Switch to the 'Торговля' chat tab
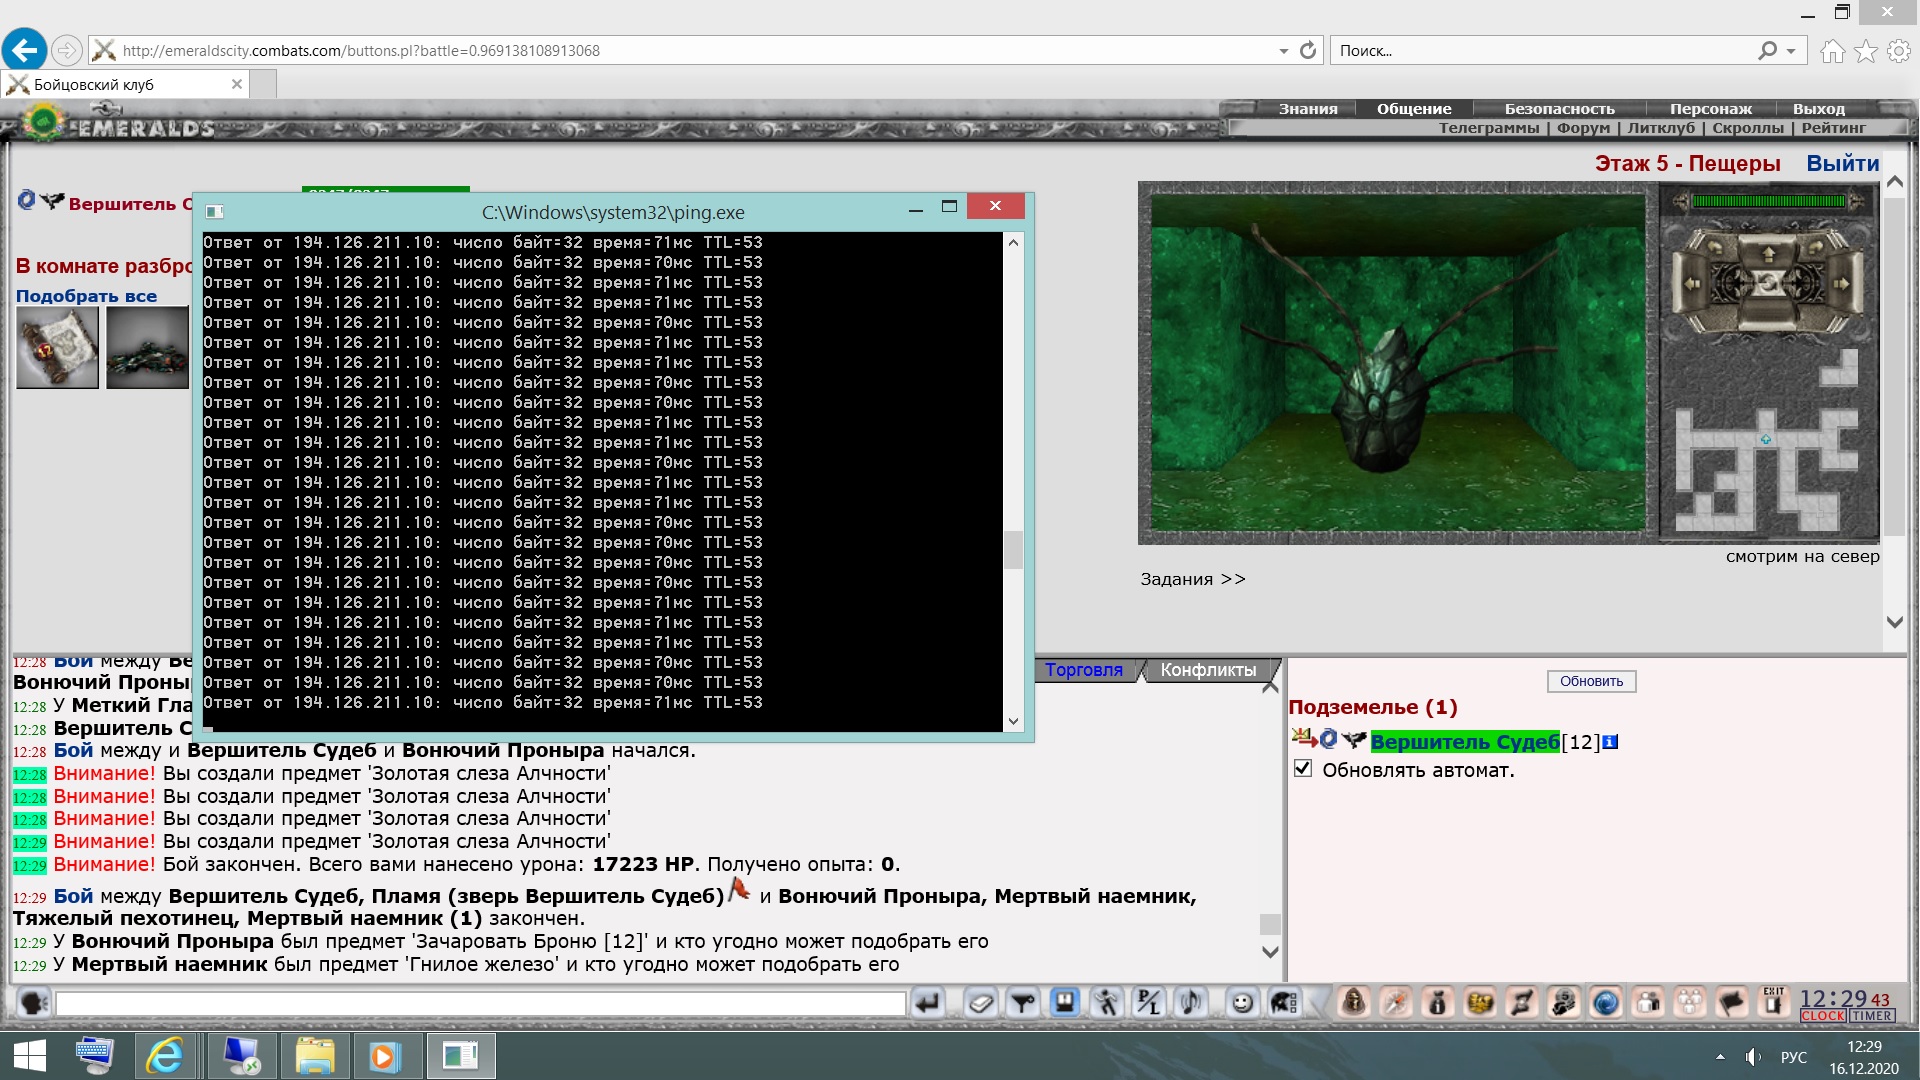 click(x=1084, y=670)
